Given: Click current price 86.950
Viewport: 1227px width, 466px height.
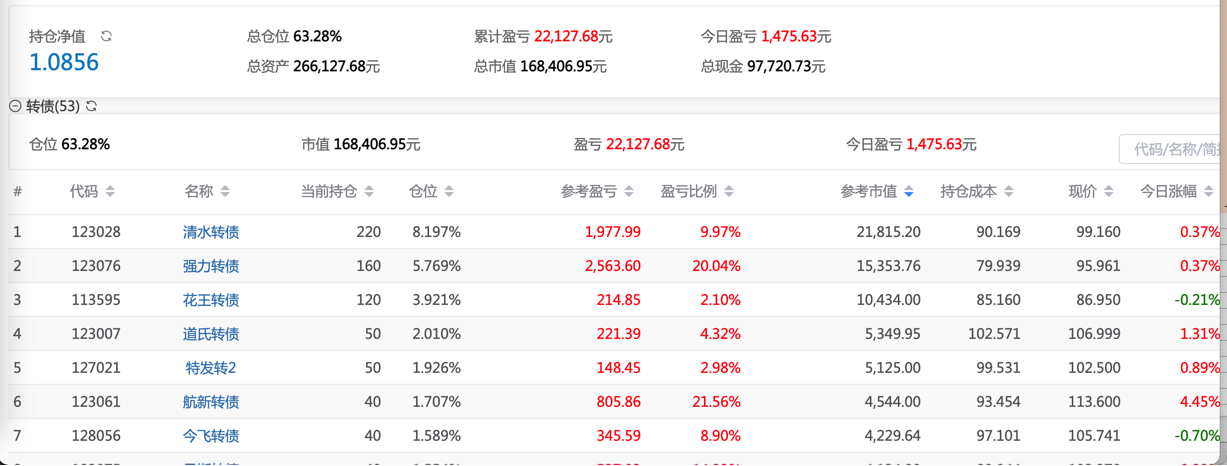Looking at the screenshot, I should (x=1098, y=300).
